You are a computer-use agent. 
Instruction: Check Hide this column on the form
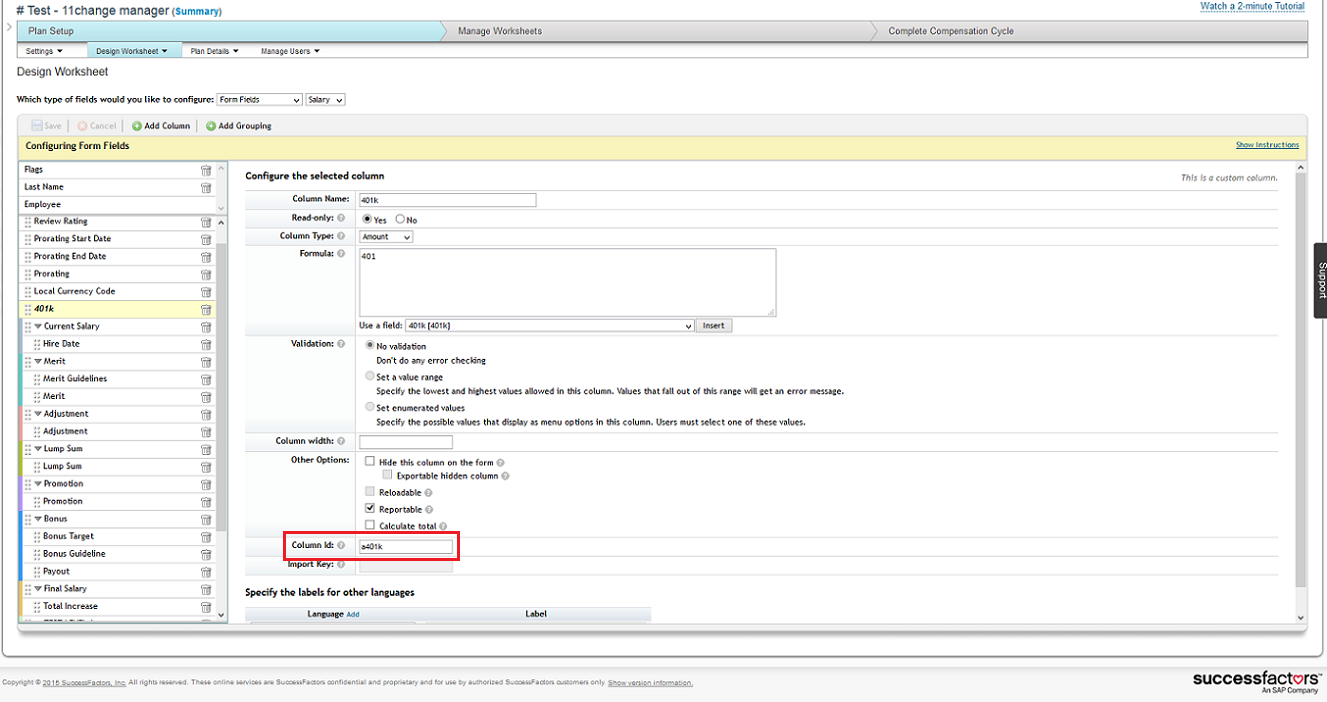370,462
